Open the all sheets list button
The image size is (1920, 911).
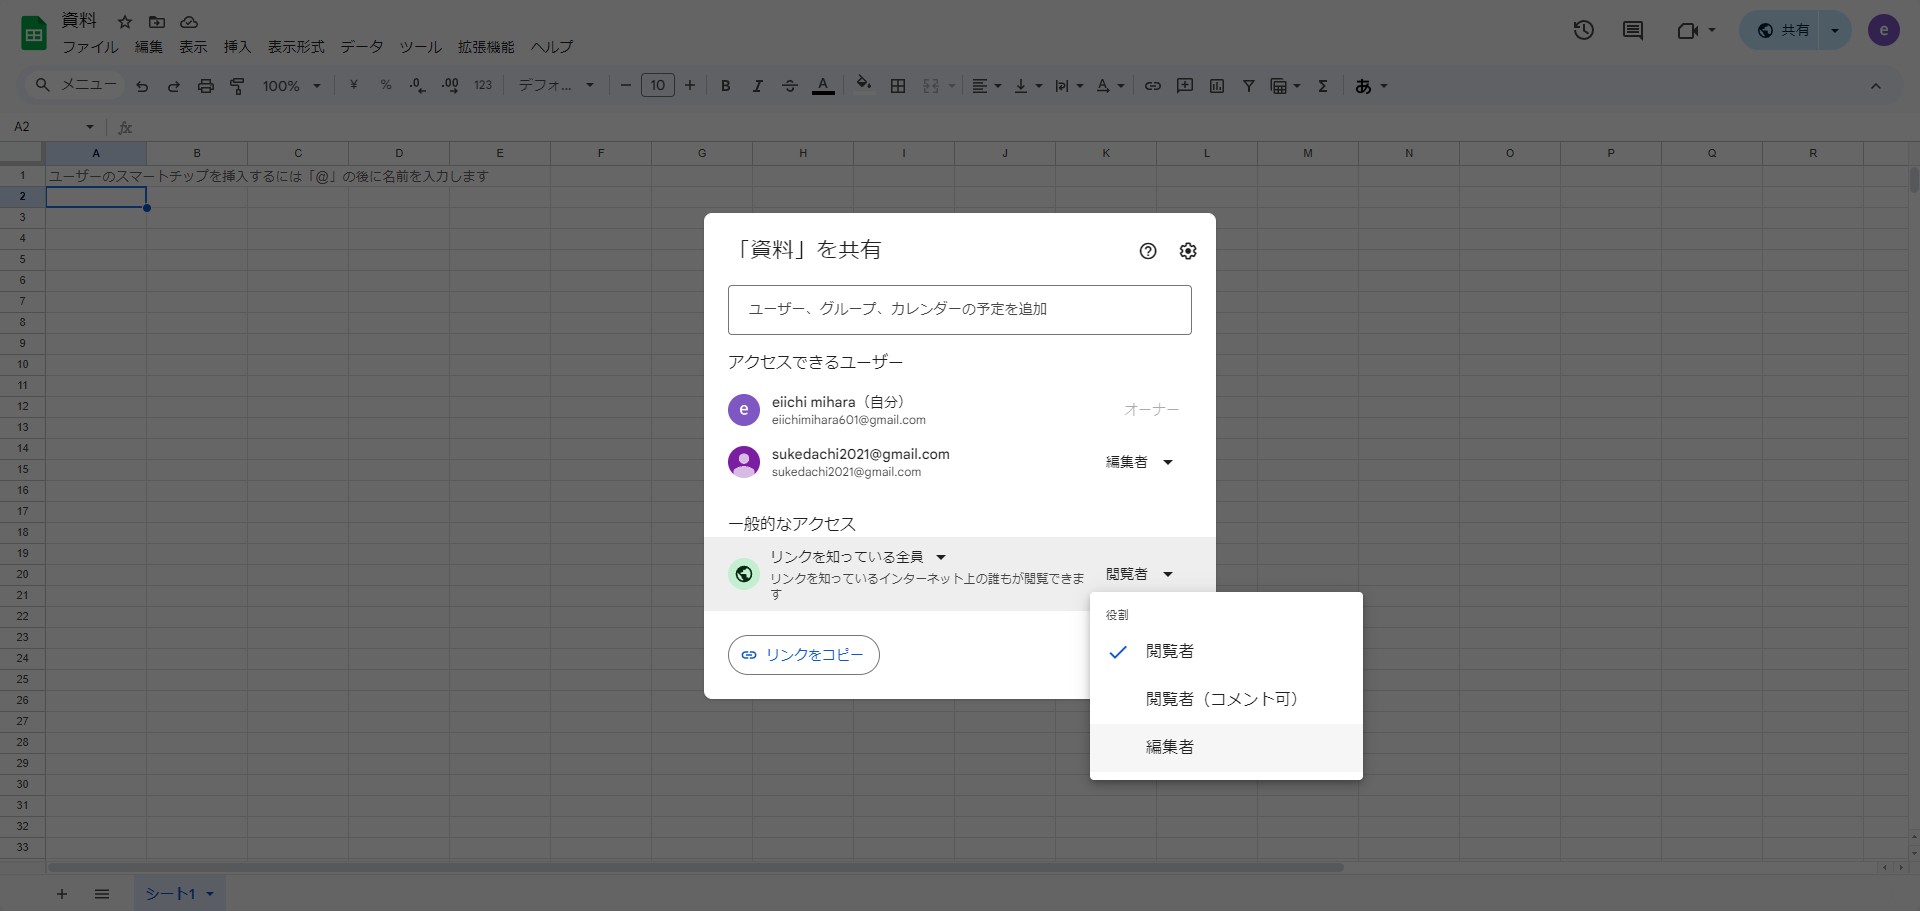pyautogui.click(x=102, y=893)
